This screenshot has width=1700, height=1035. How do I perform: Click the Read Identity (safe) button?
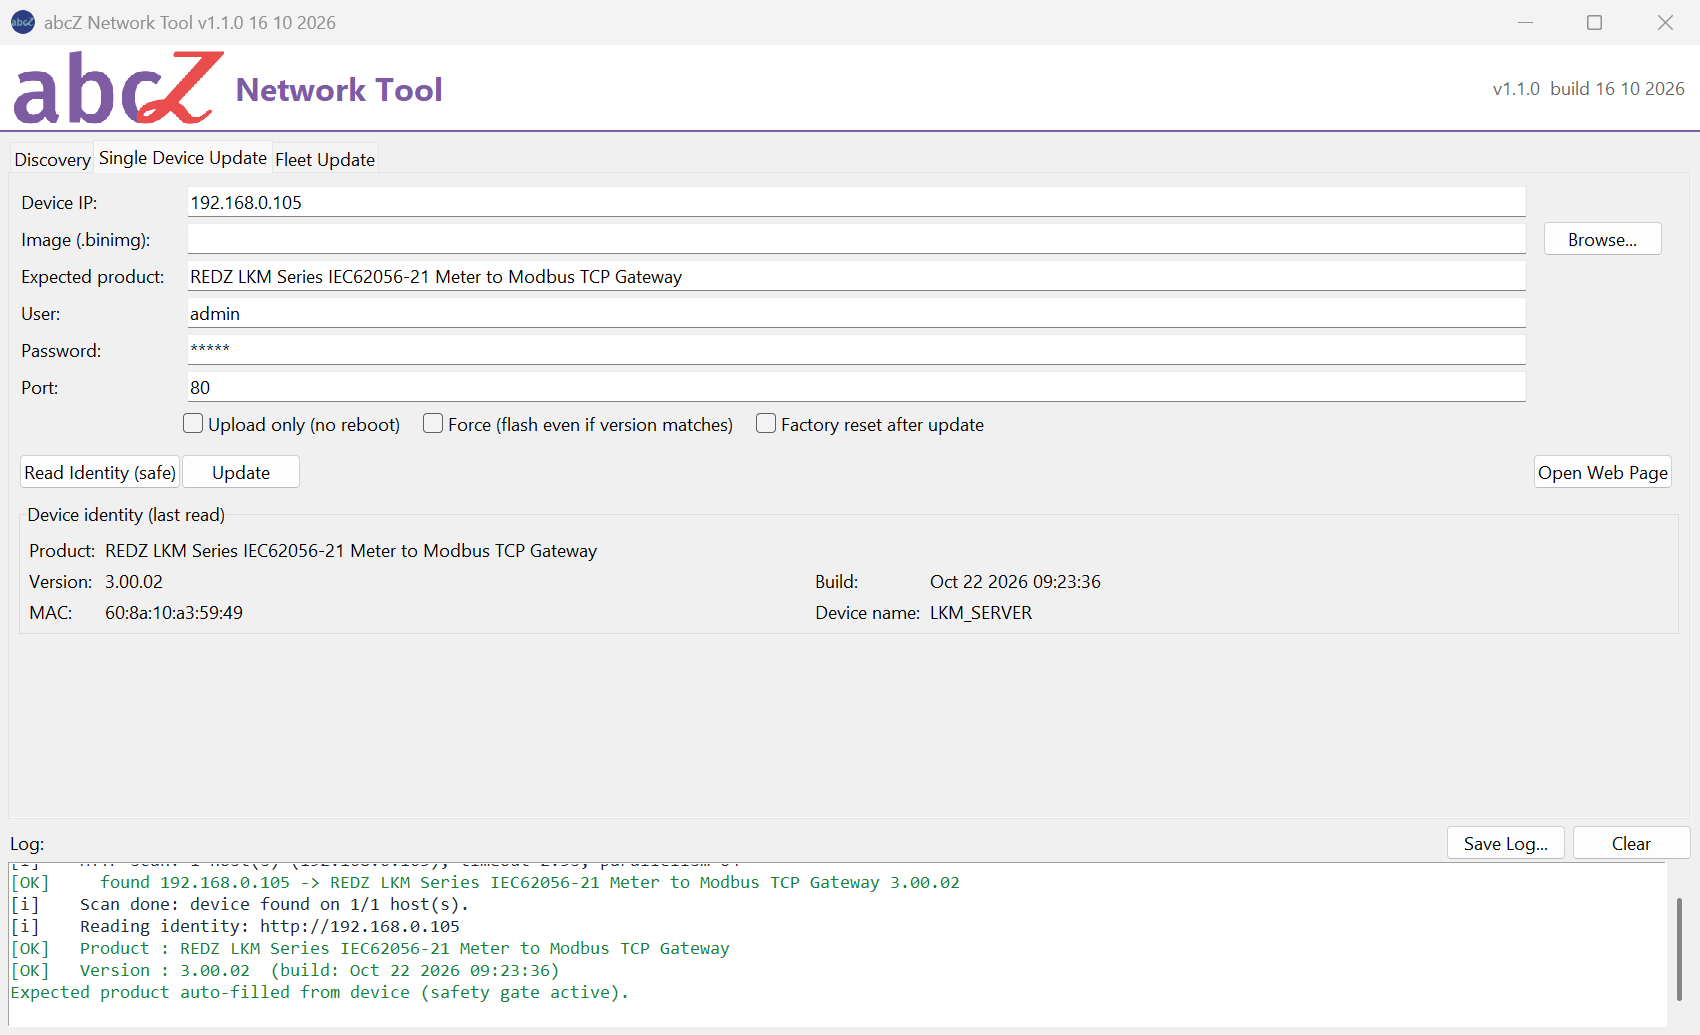100,472
